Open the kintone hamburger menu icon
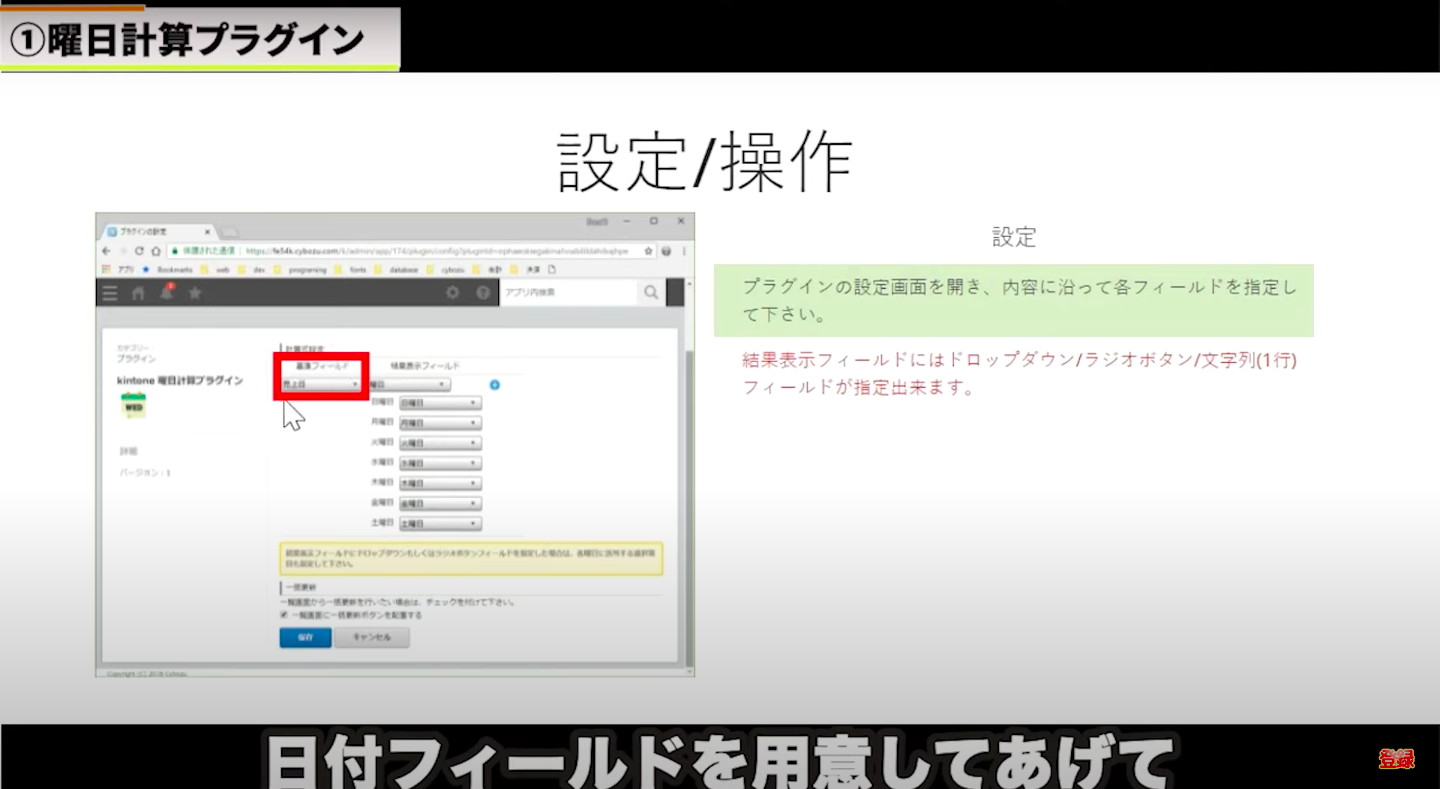The image size is (1440, 789). [110, 293]
